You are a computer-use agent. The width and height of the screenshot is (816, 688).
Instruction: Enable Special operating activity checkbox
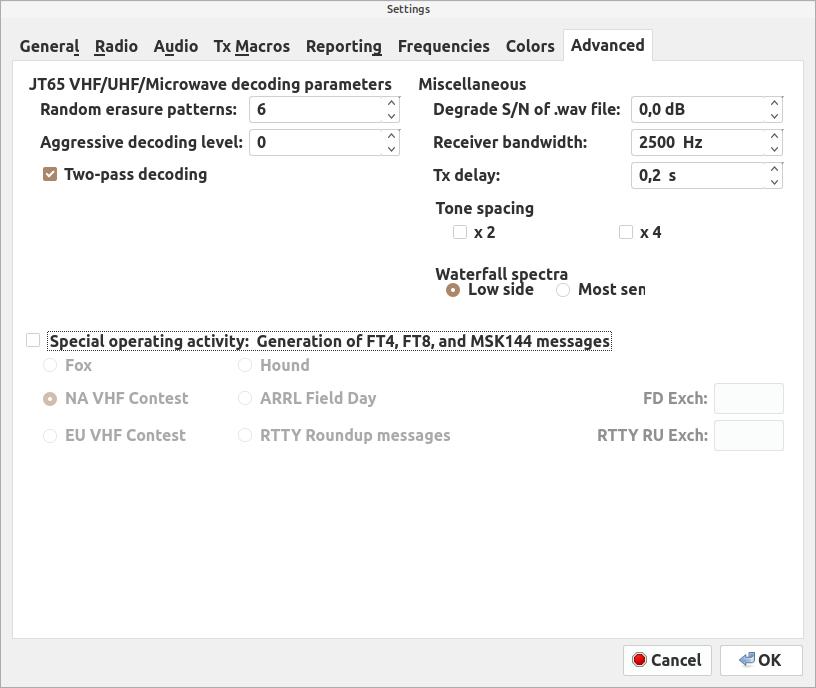33,340
